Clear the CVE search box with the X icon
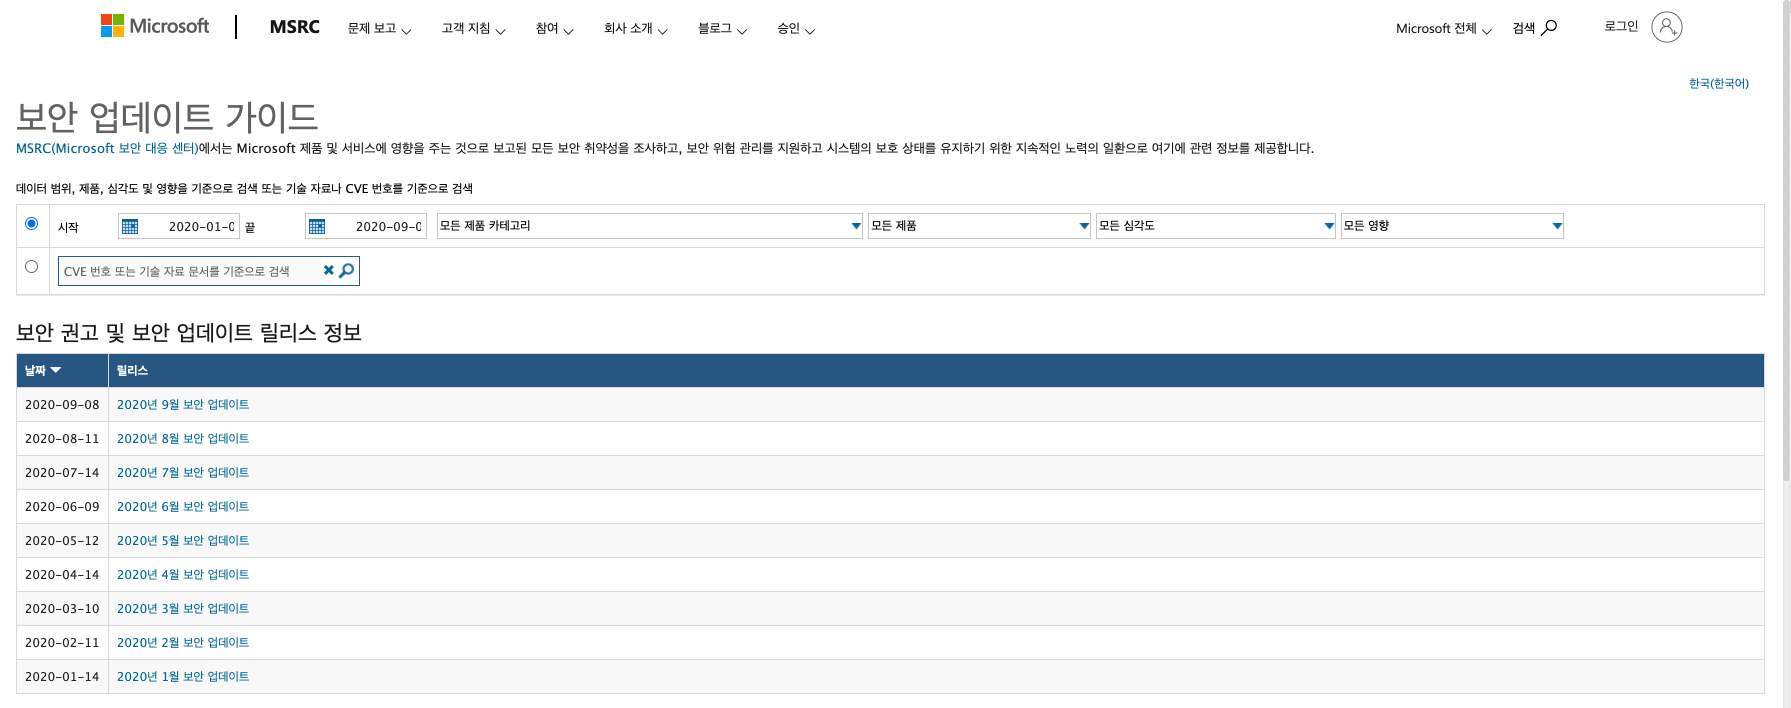 coord(328,270)
